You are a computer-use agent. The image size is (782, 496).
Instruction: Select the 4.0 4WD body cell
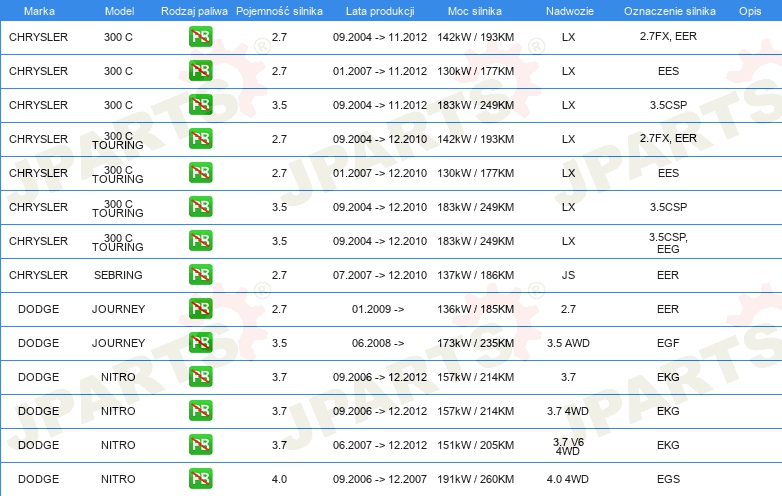tap(568, 479)
